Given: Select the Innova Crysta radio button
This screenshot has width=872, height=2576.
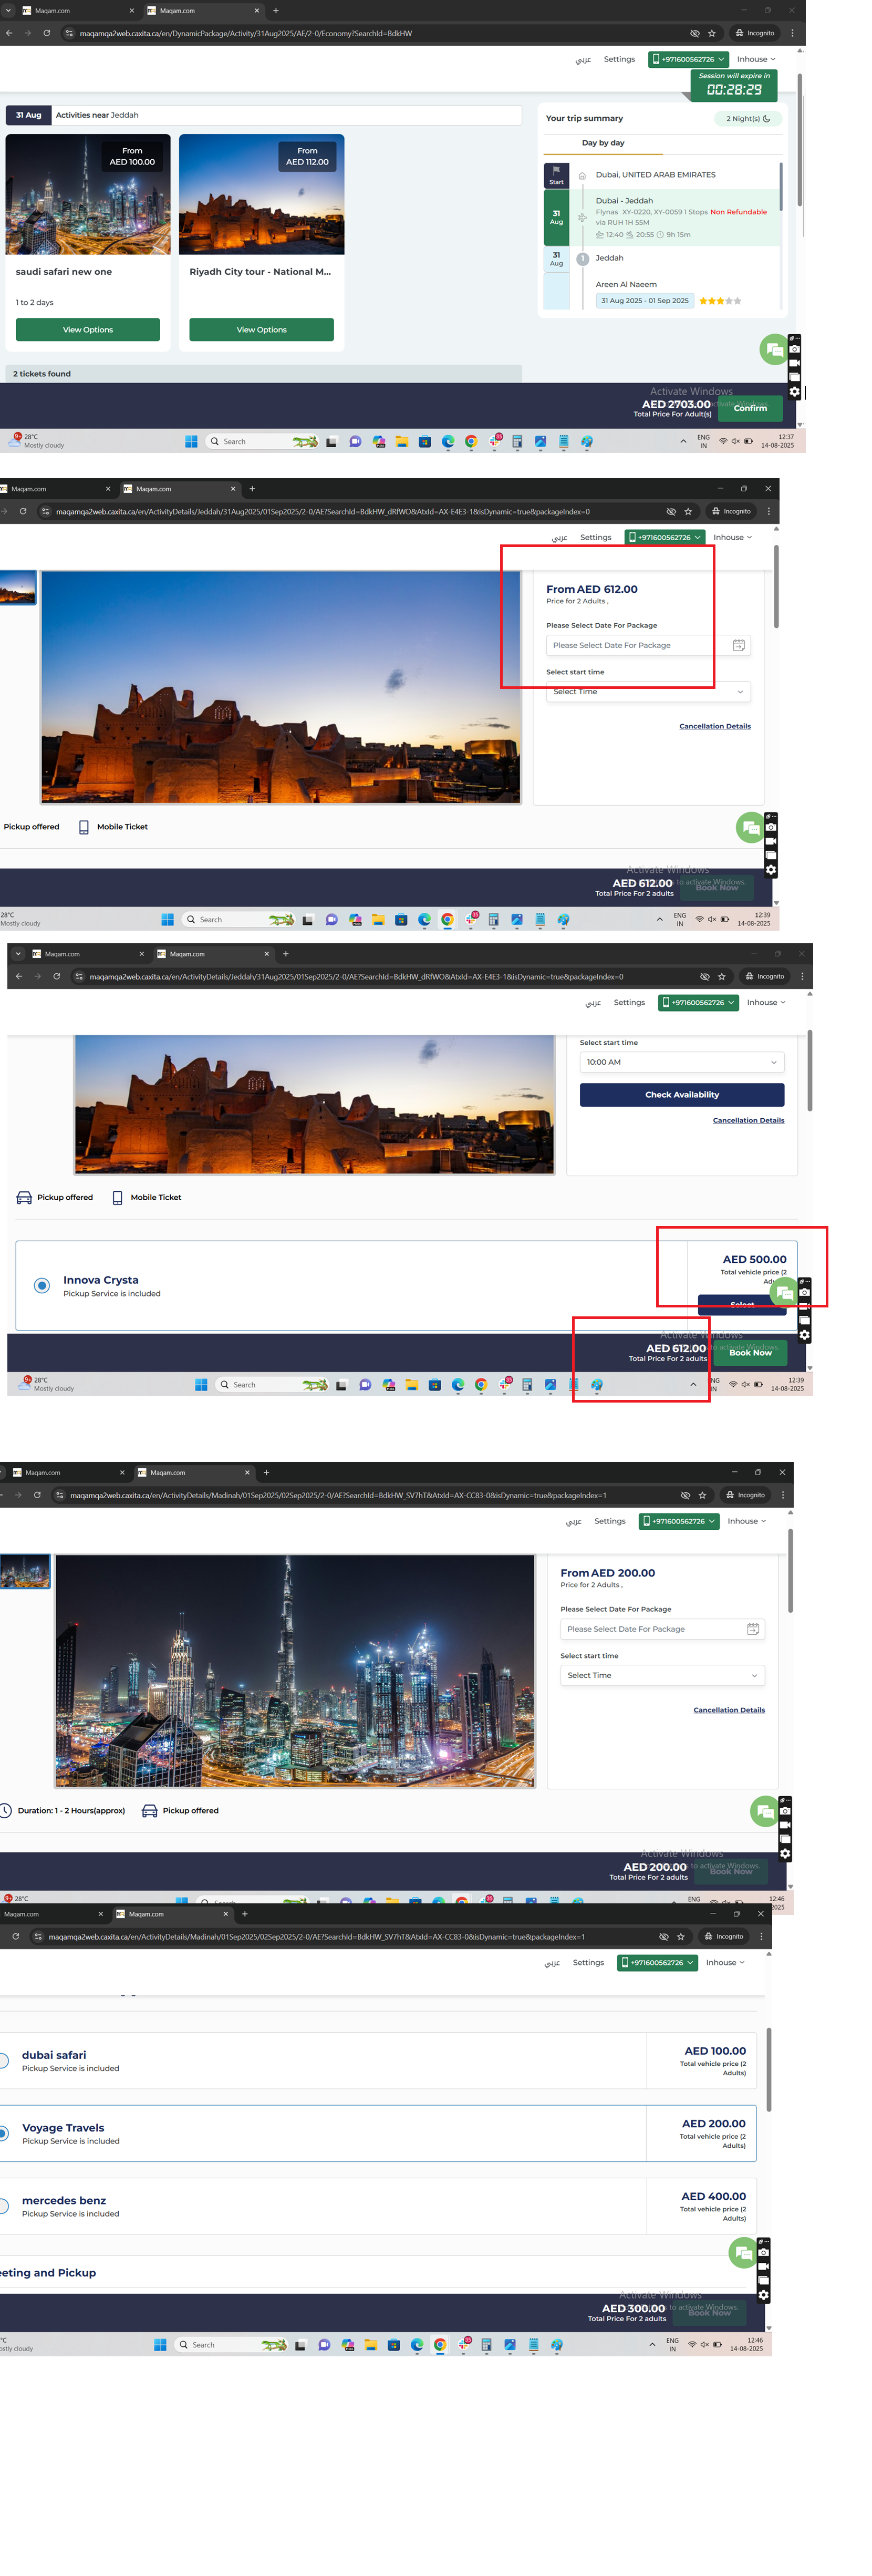Looking at the screenshot, I should click(42, 1285).
